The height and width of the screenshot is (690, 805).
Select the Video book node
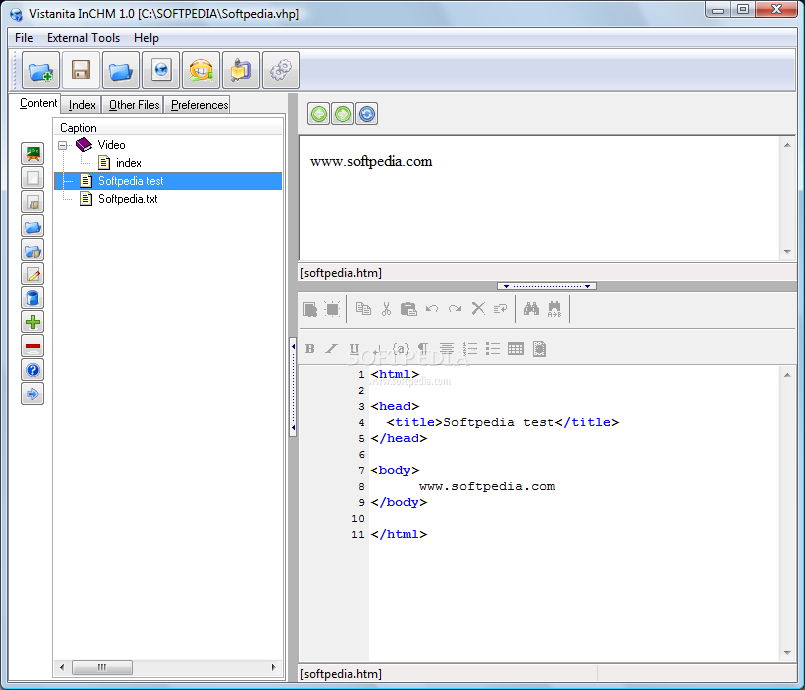111,145
